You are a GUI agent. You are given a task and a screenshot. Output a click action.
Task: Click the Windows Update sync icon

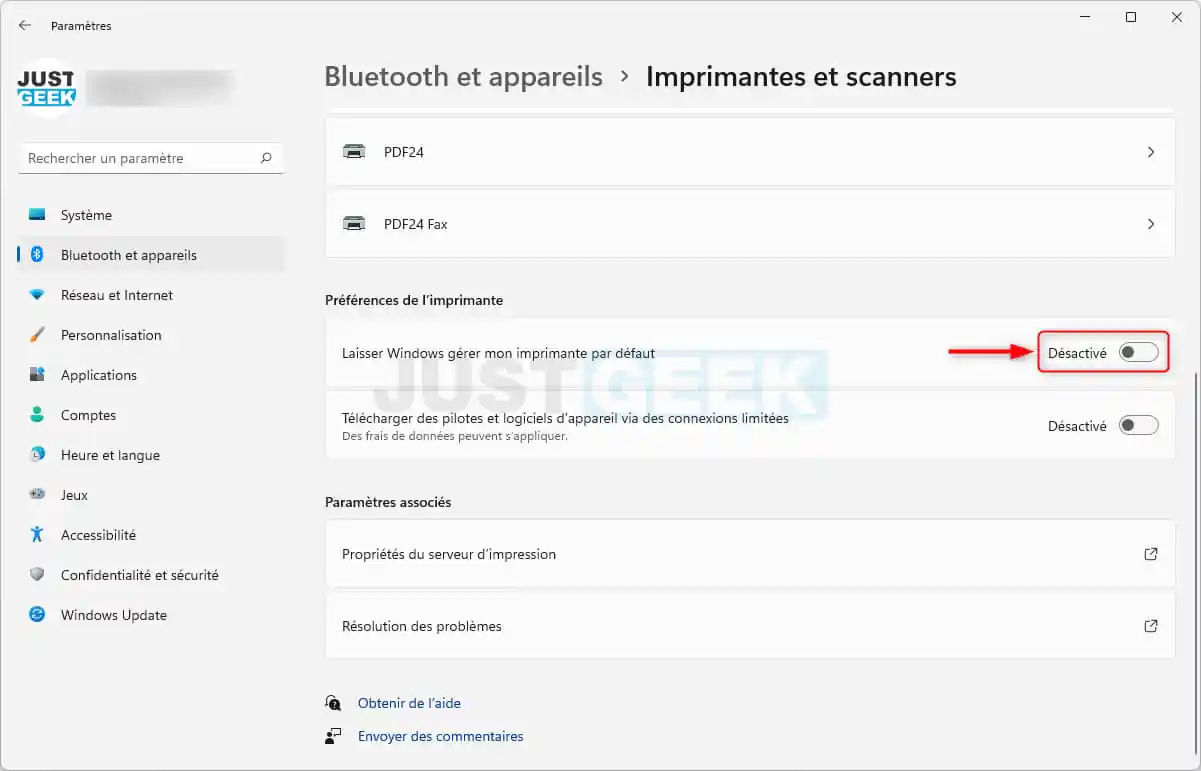pyautogui.click(x=37, y=615)
